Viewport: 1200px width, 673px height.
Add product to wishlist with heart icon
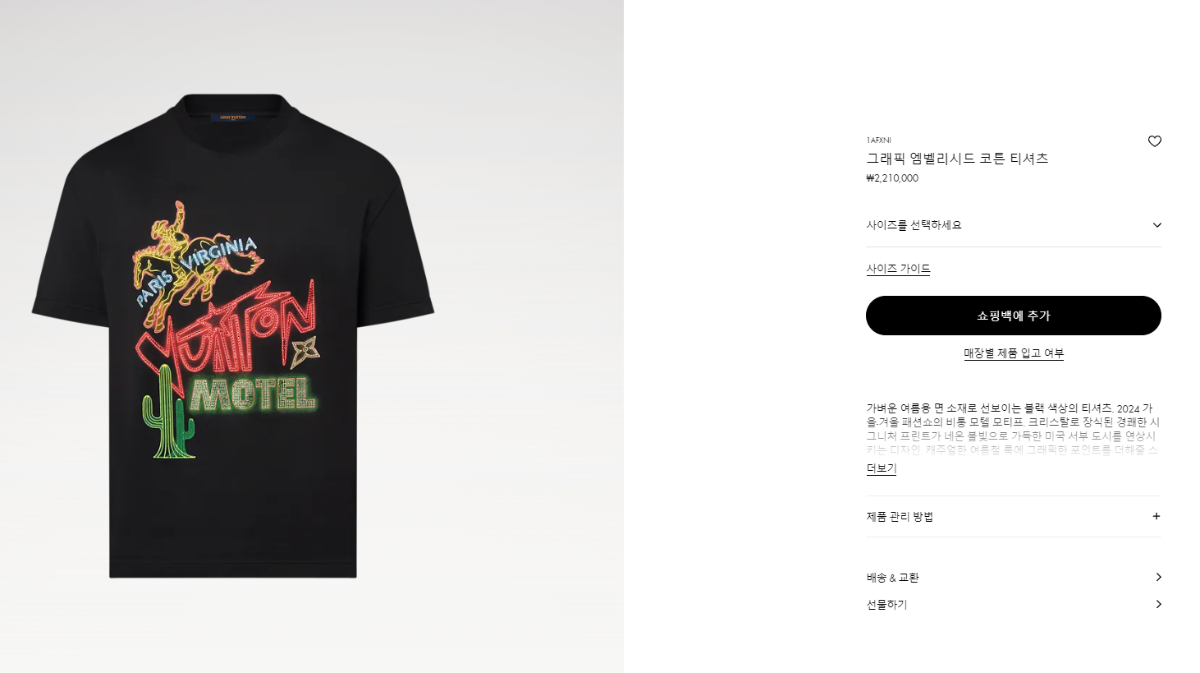(1154, 141)
